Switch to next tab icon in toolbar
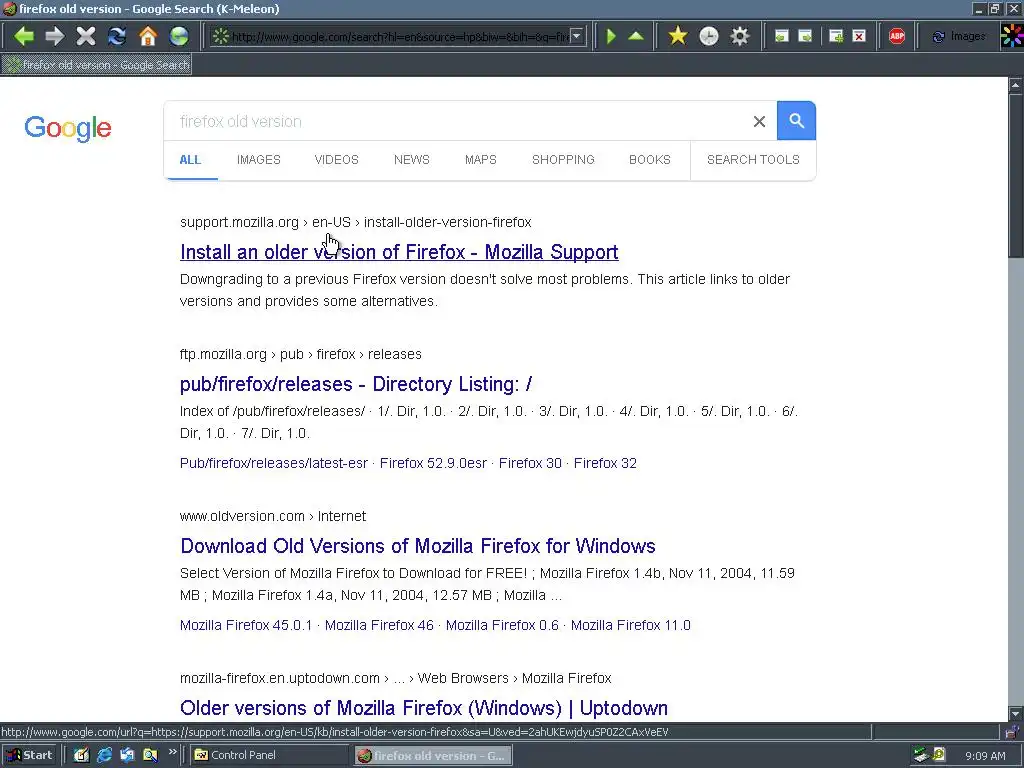1024x768 pixels. pyautogui.click(x=805, y=37)
